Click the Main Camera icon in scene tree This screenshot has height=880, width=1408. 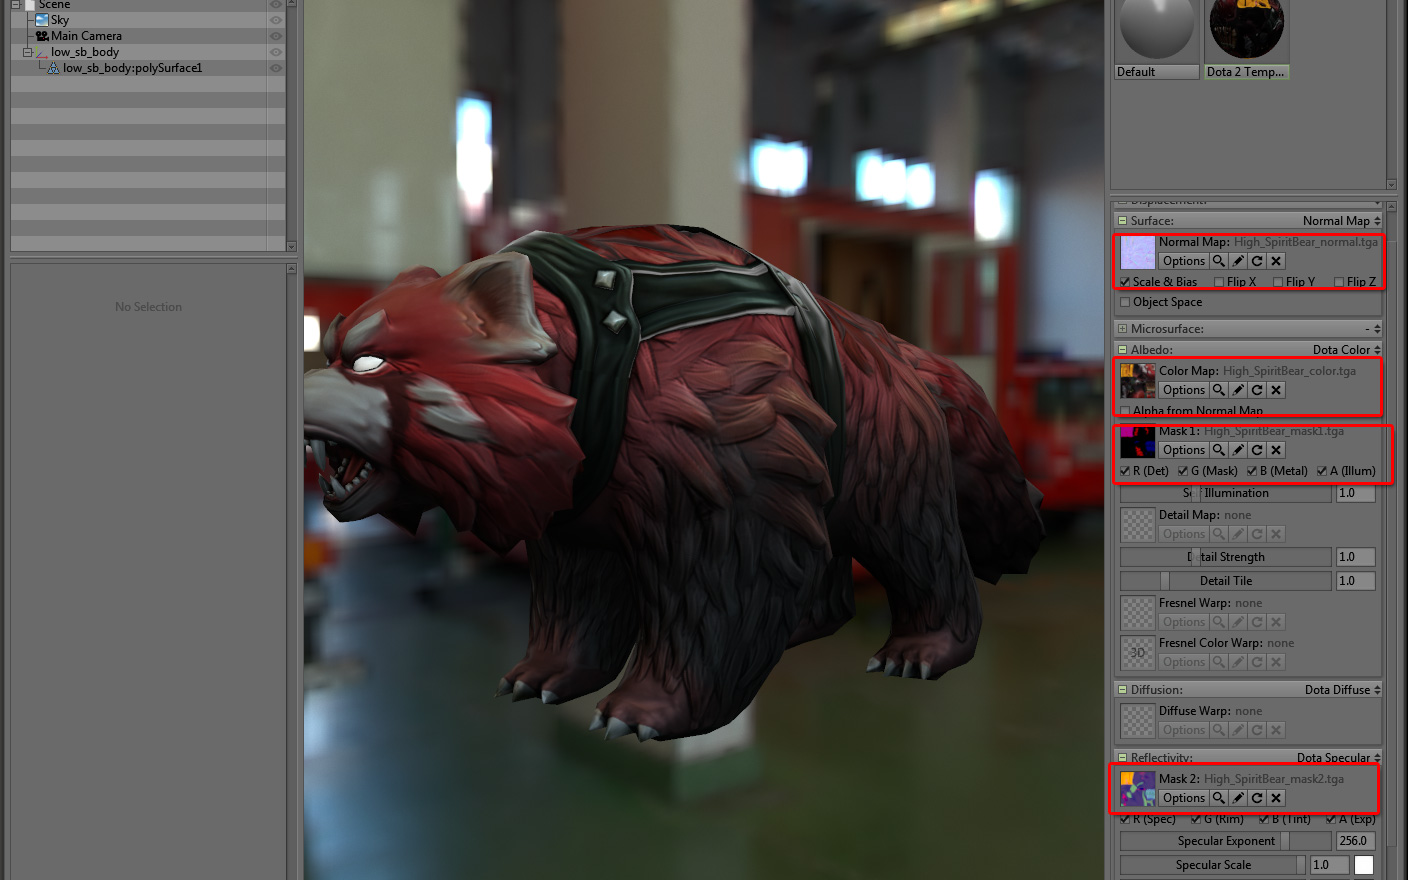(x=42, y=36)
